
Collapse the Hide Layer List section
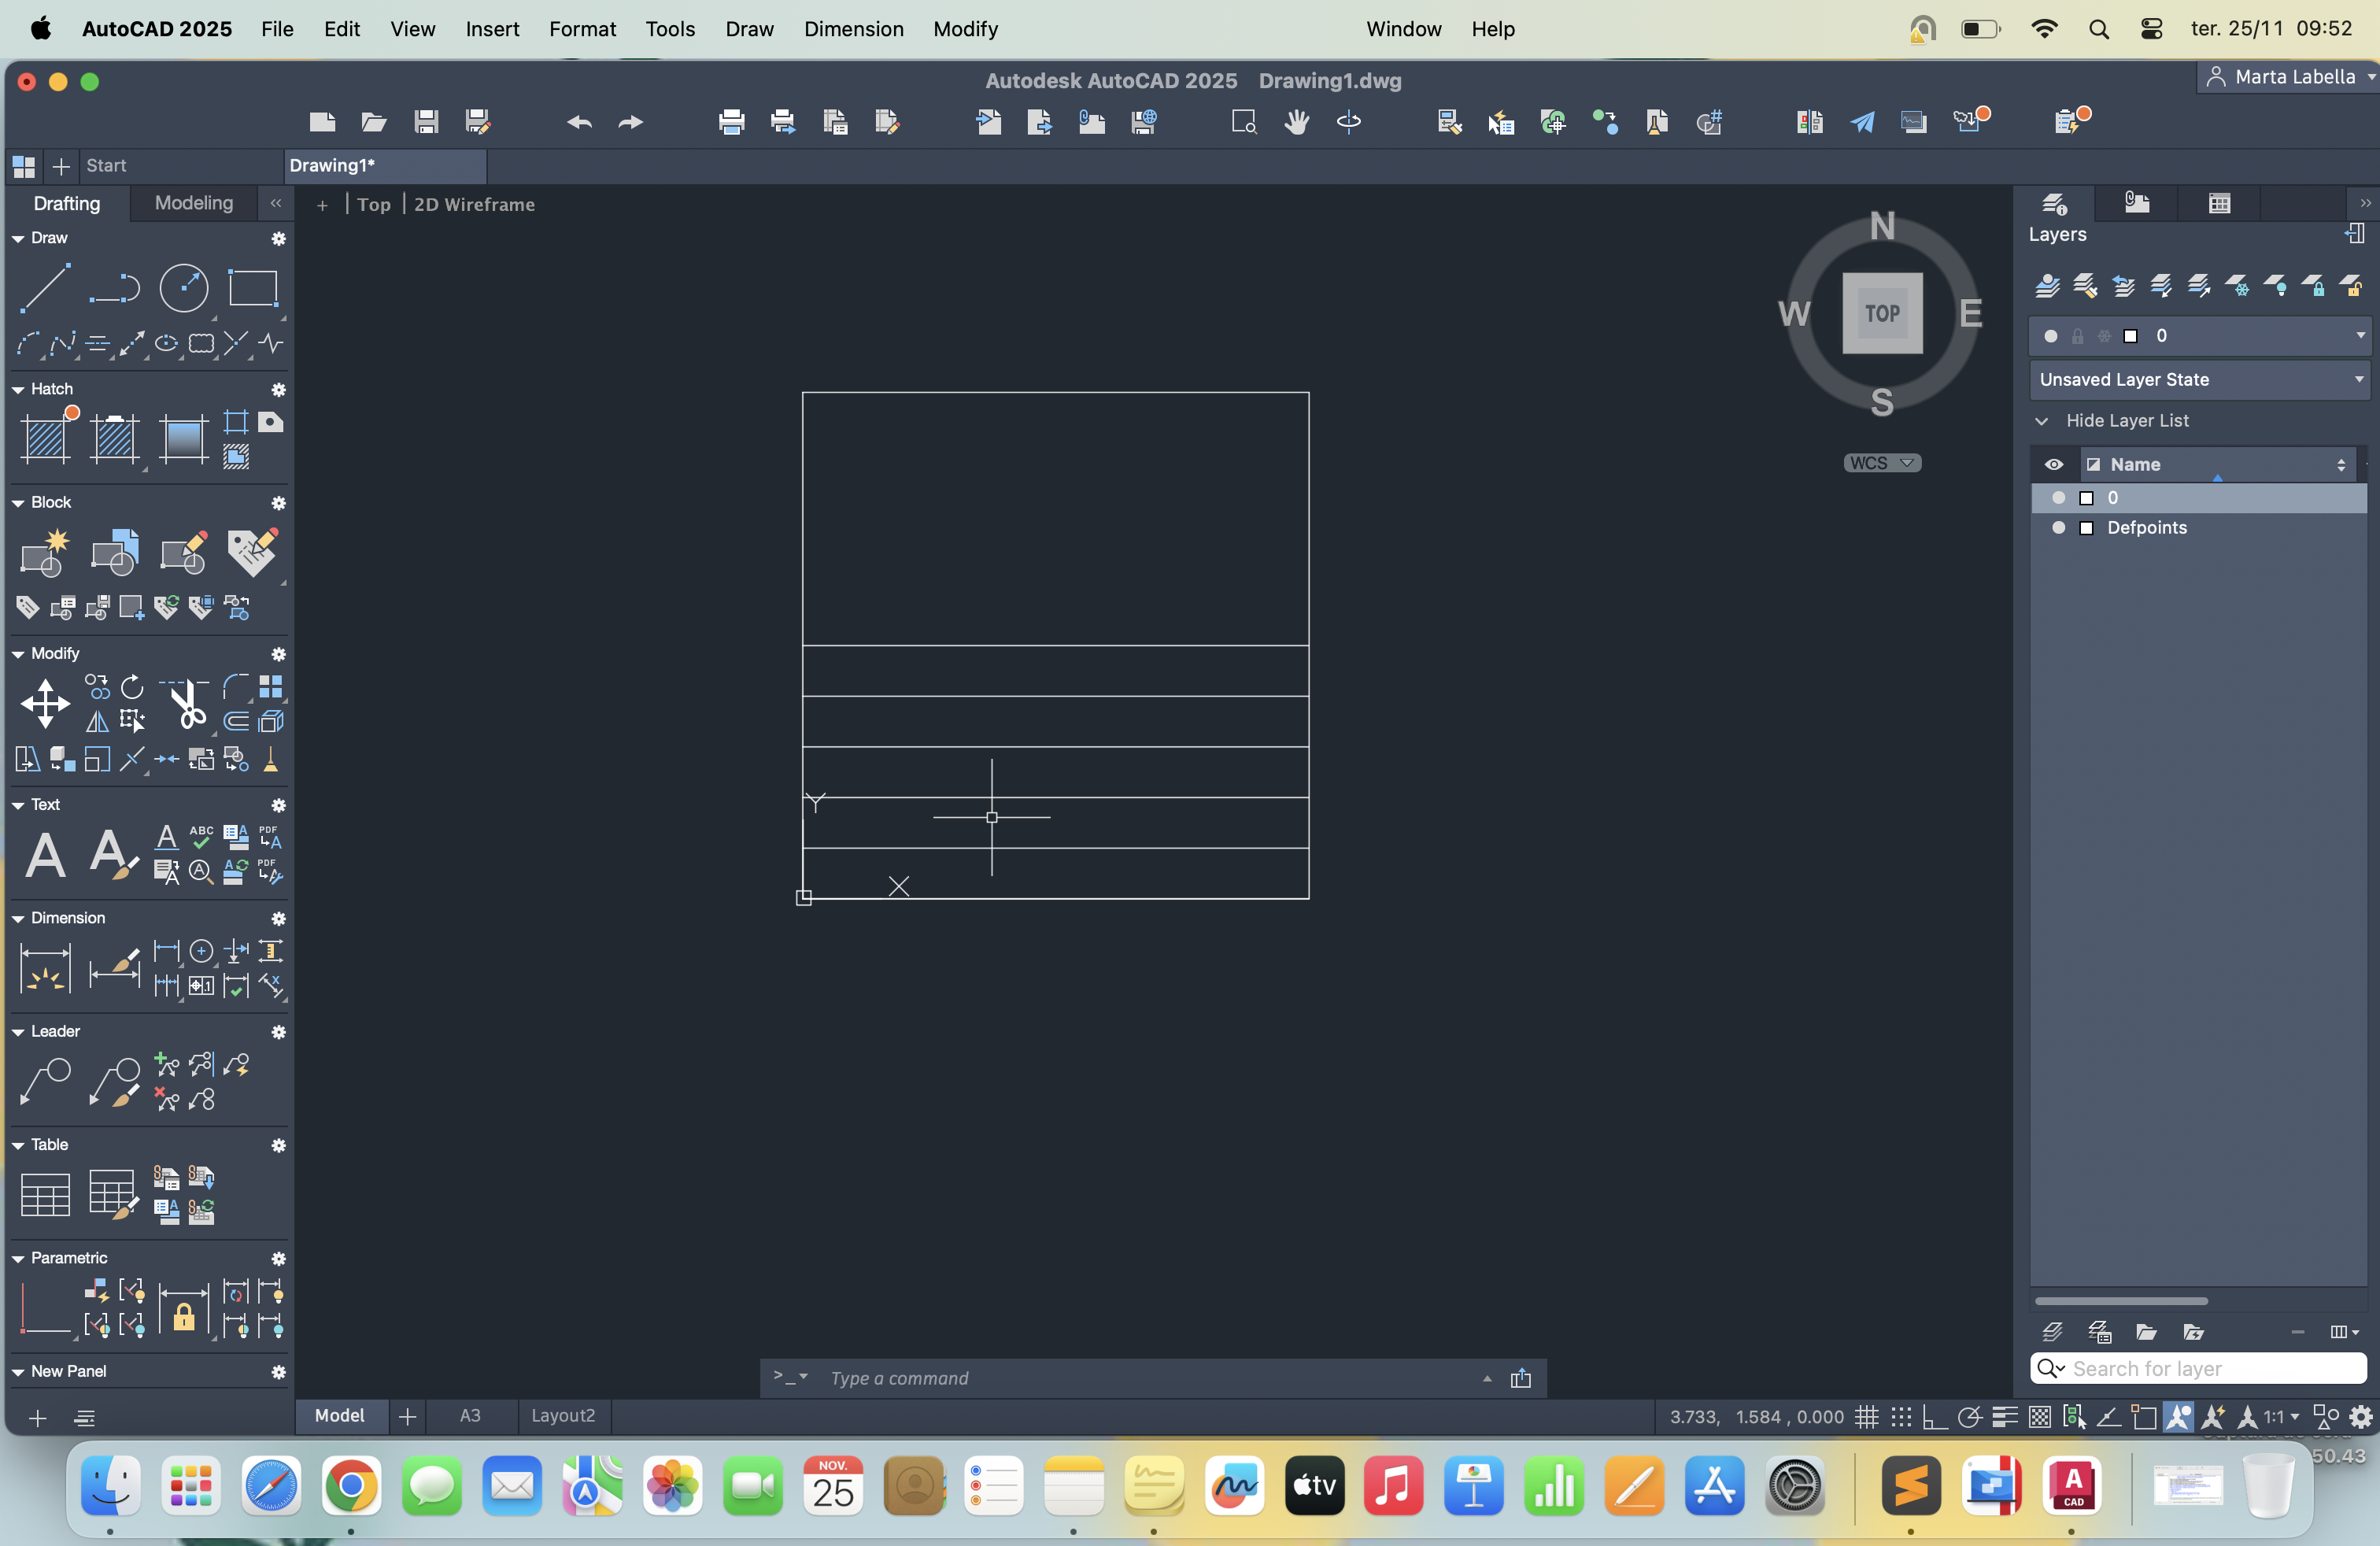[2043, 421]
